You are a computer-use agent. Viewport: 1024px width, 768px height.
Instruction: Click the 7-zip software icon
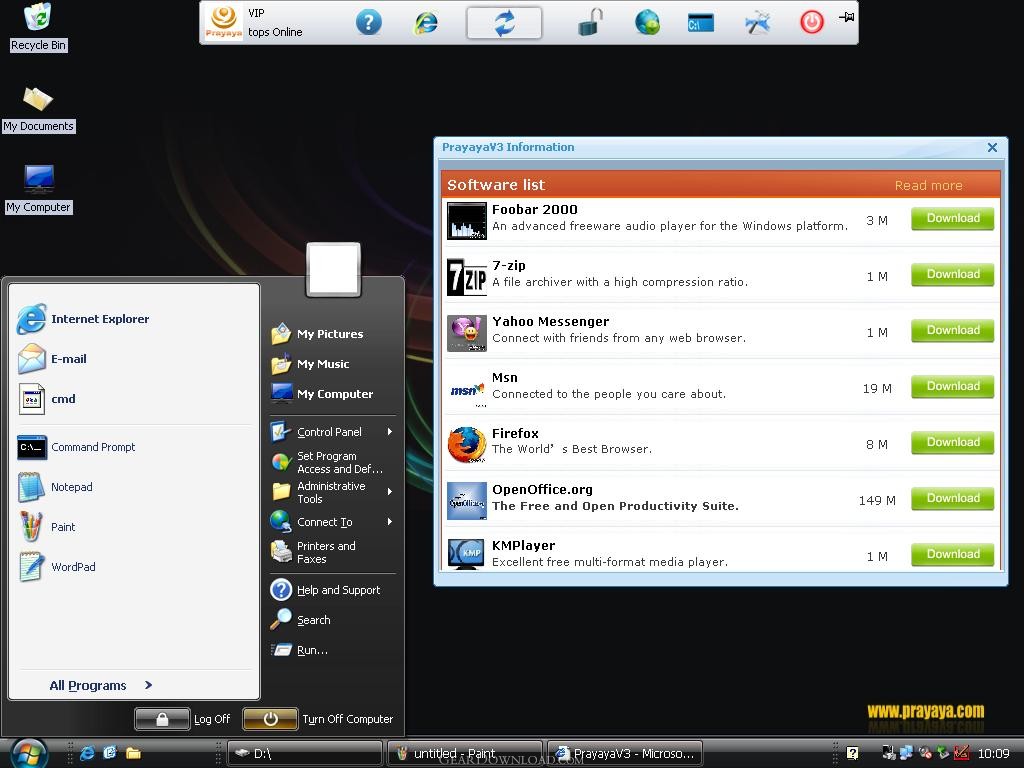(x=467, y=277)
